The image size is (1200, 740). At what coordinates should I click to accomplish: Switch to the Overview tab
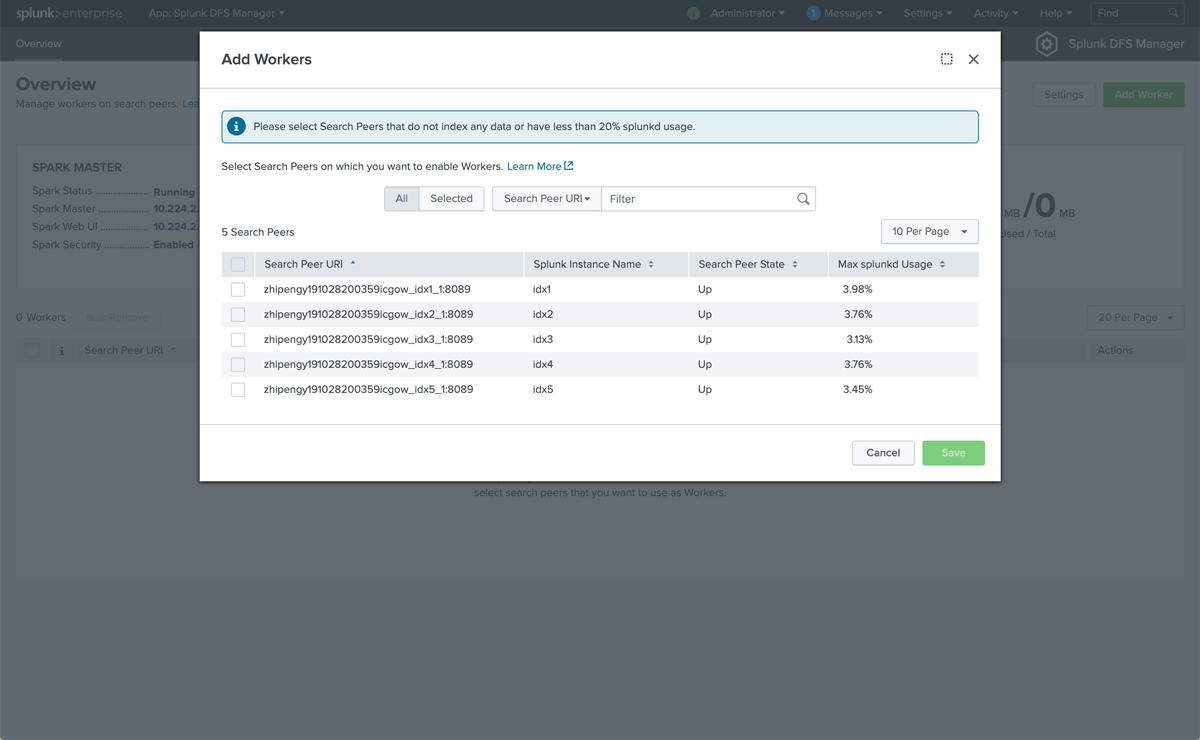coord(38,44)
